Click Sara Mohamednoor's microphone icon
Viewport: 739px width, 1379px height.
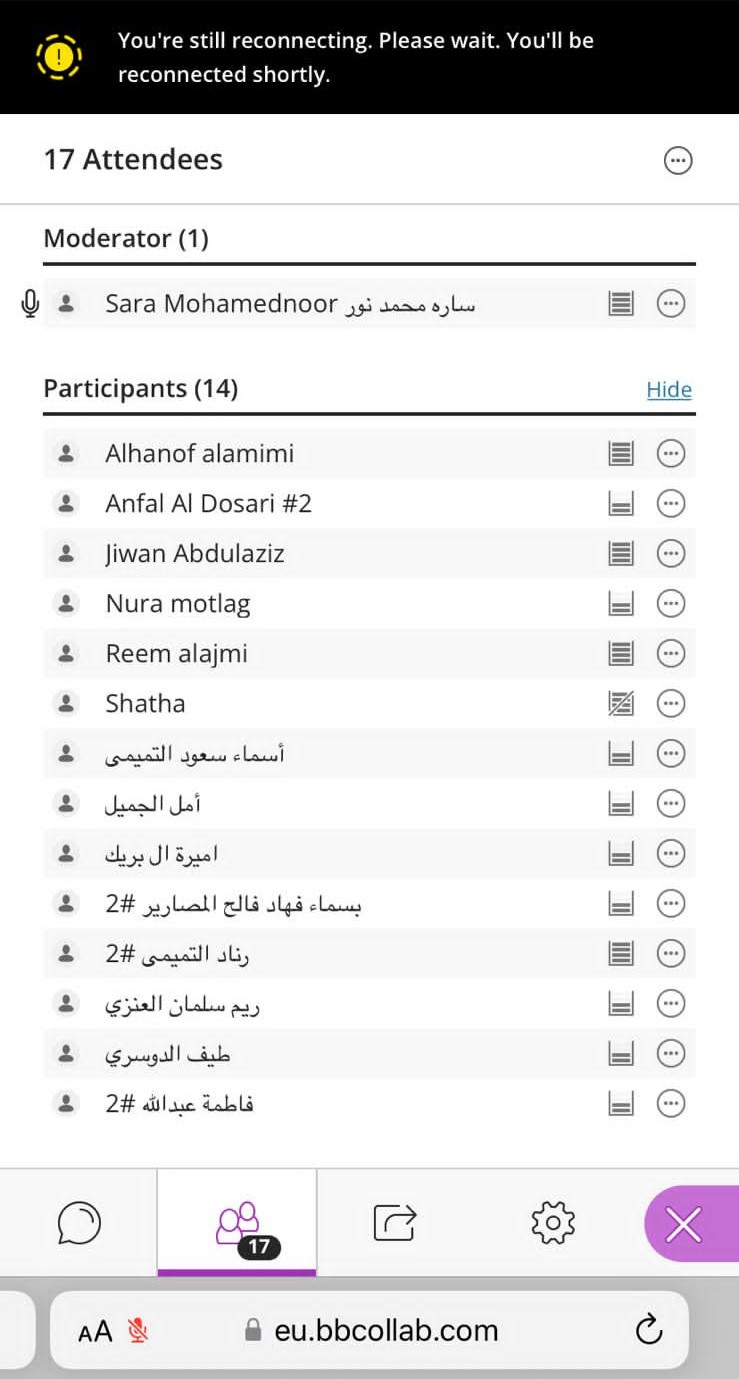point(31,303)
